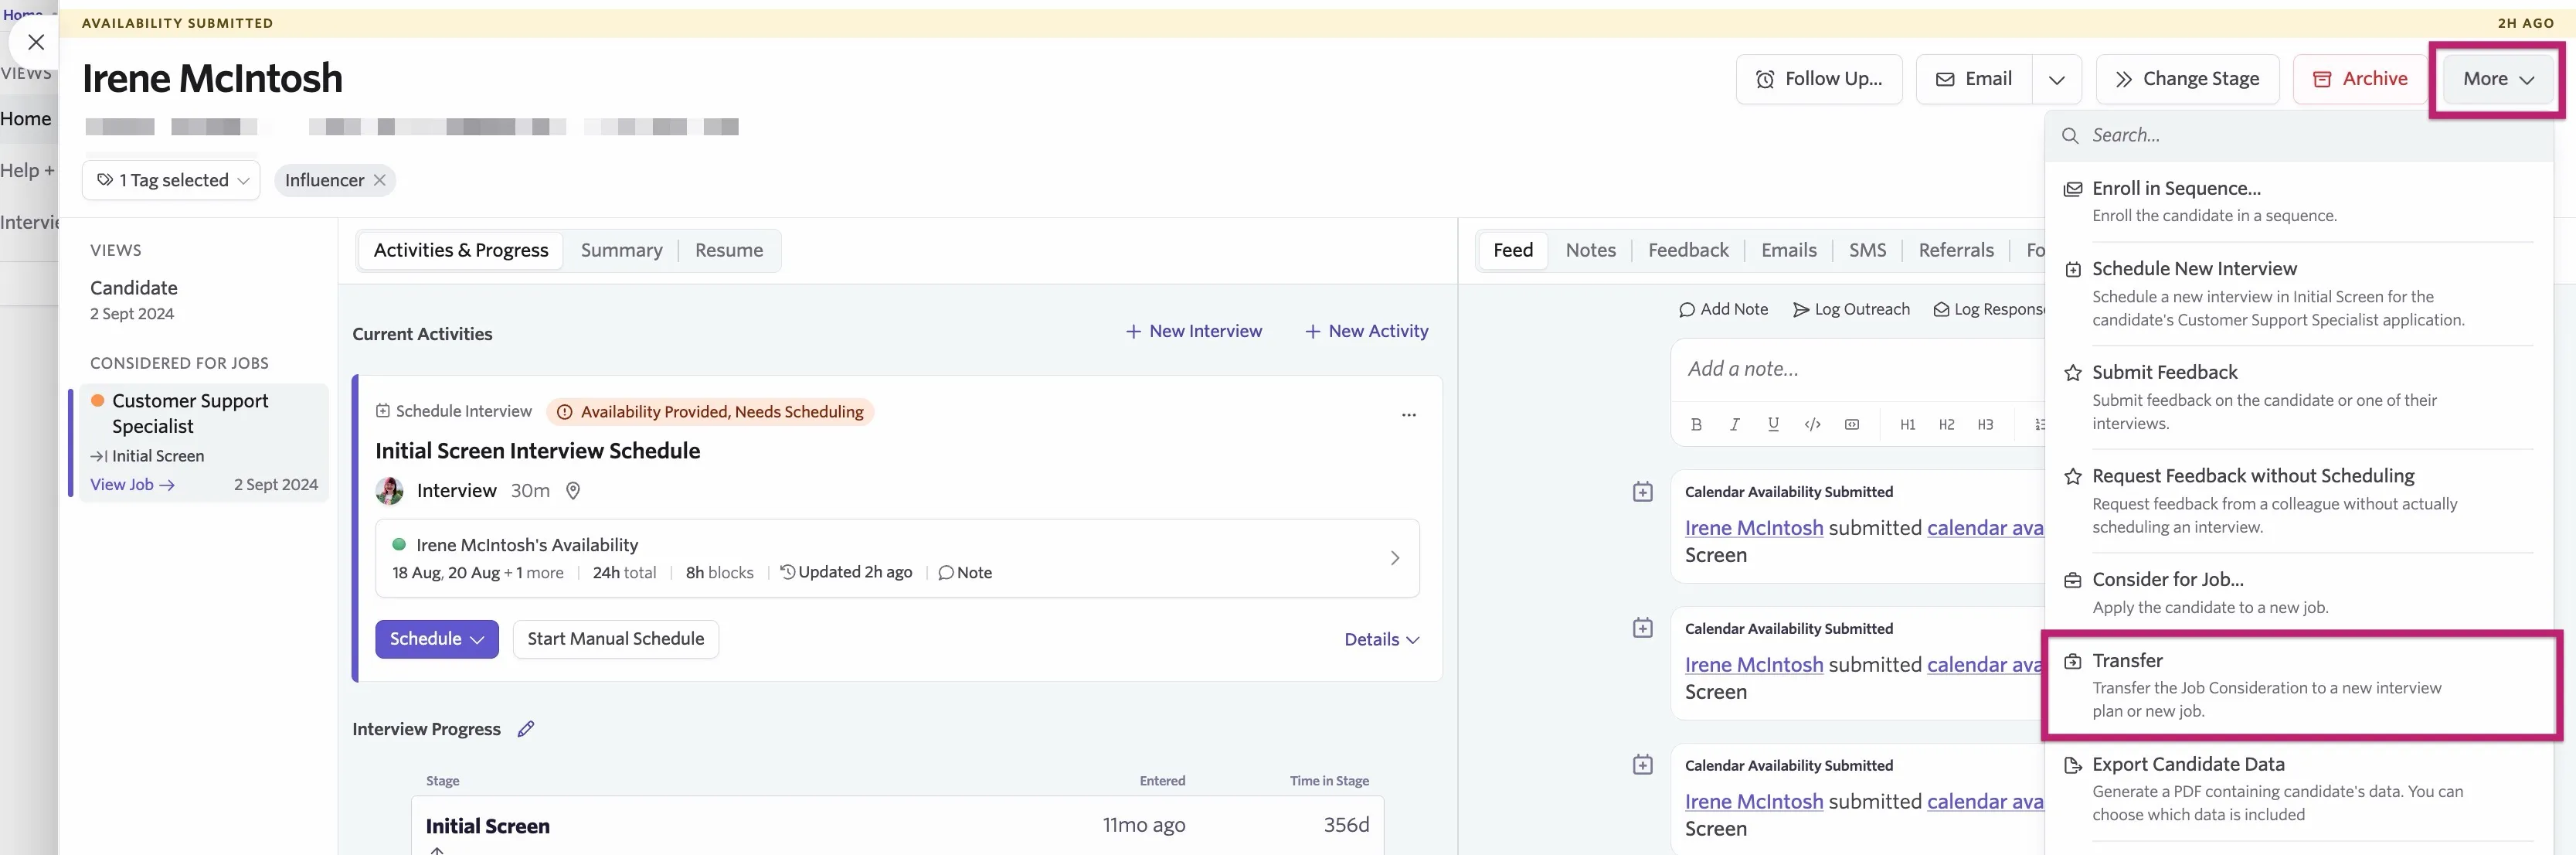Open the purple Schedule dropdown button
The height and width of the screenshot is (855, 2576).
(437, 639)
